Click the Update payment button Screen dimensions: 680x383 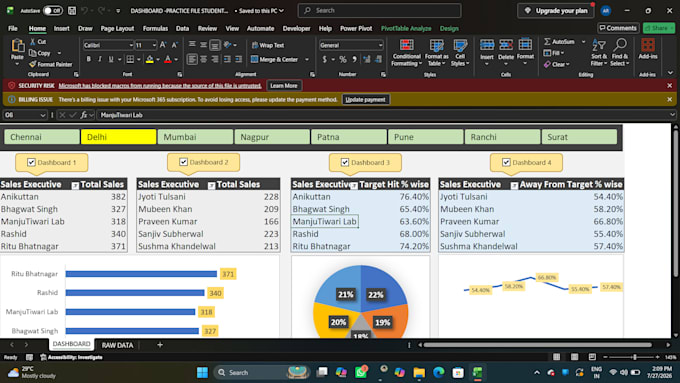(x=365, y=99)
